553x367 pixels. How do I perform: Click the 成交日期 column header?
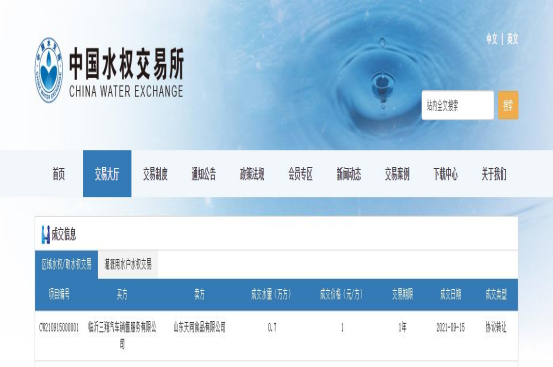click(450, 294)
